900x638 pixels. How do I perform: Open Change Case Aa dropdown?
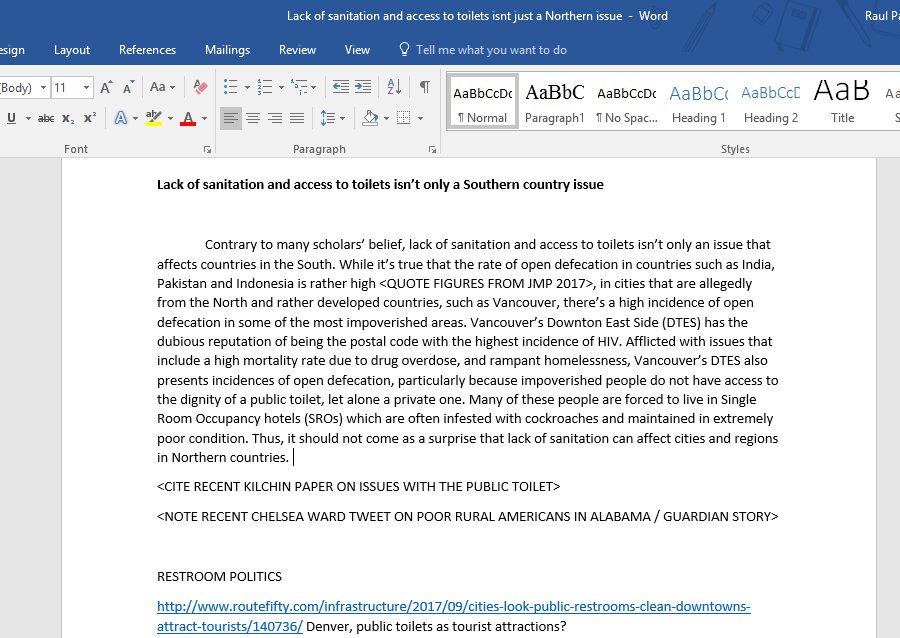point(162,87)
